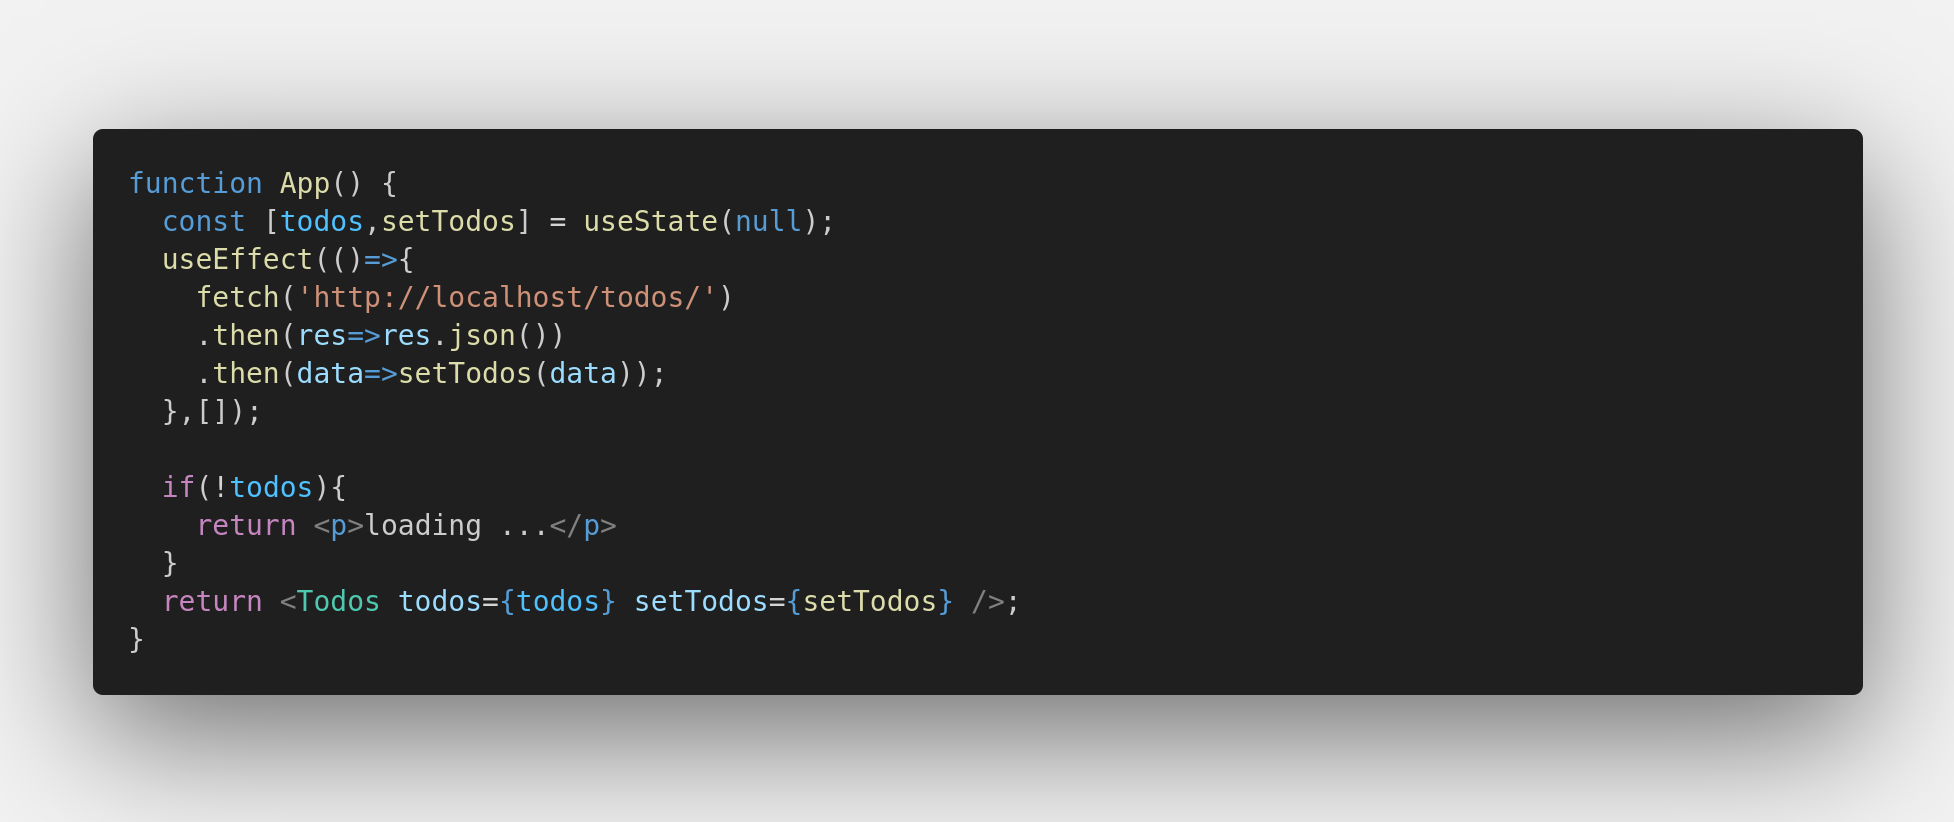Place cursor on useState call
This screenshot has height=822, width=1954.
pyautogui.click(x=650, y=221)
